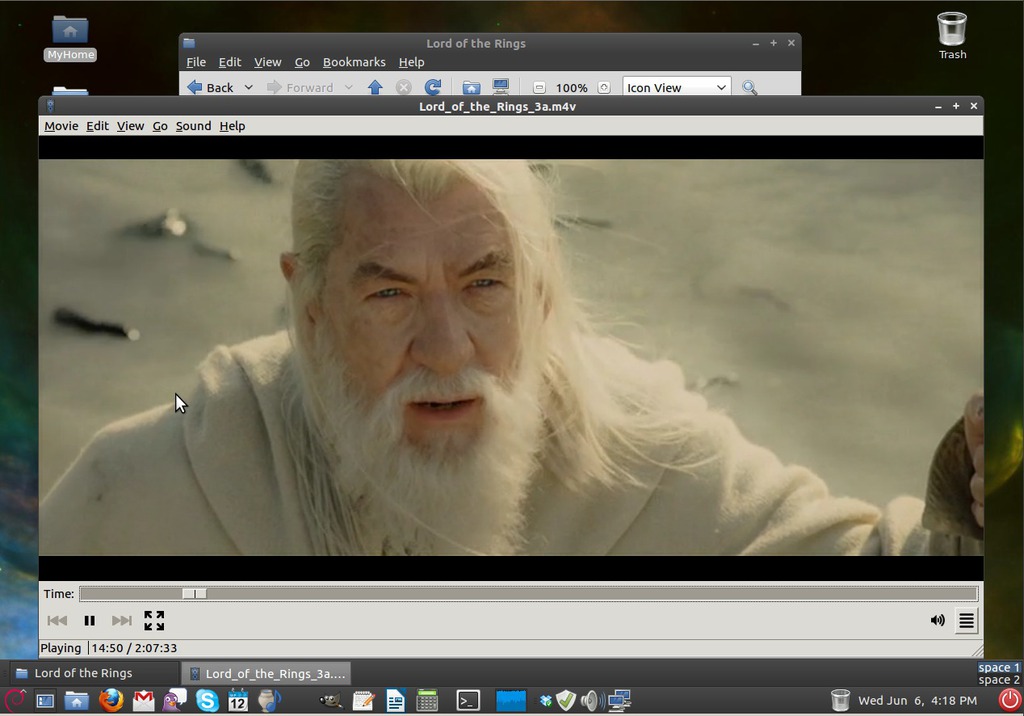The width and height of the screenshot is (1024, 716).
Task: Open the Trash desktop icon
Action: pyautogui.click(x=952, y=36)
